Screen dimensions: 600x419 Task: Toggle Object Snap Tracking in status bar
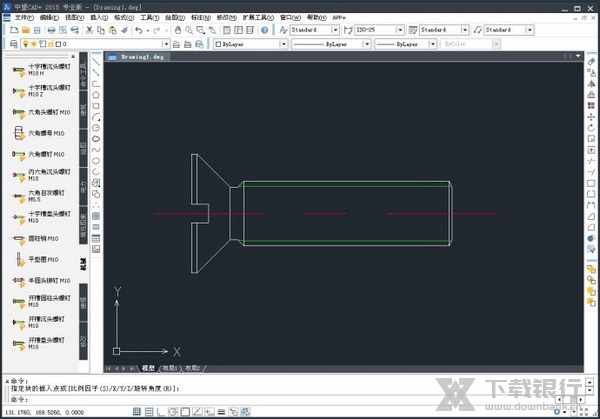click(197, 412)
